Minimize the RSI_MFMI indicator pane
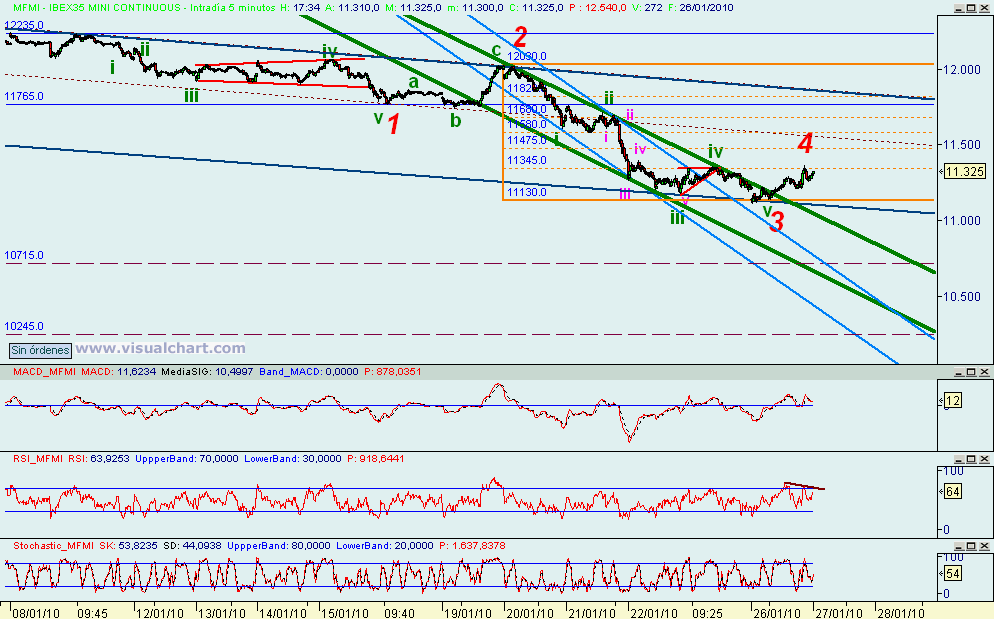 pyautogui.click(x=958, y=459)
